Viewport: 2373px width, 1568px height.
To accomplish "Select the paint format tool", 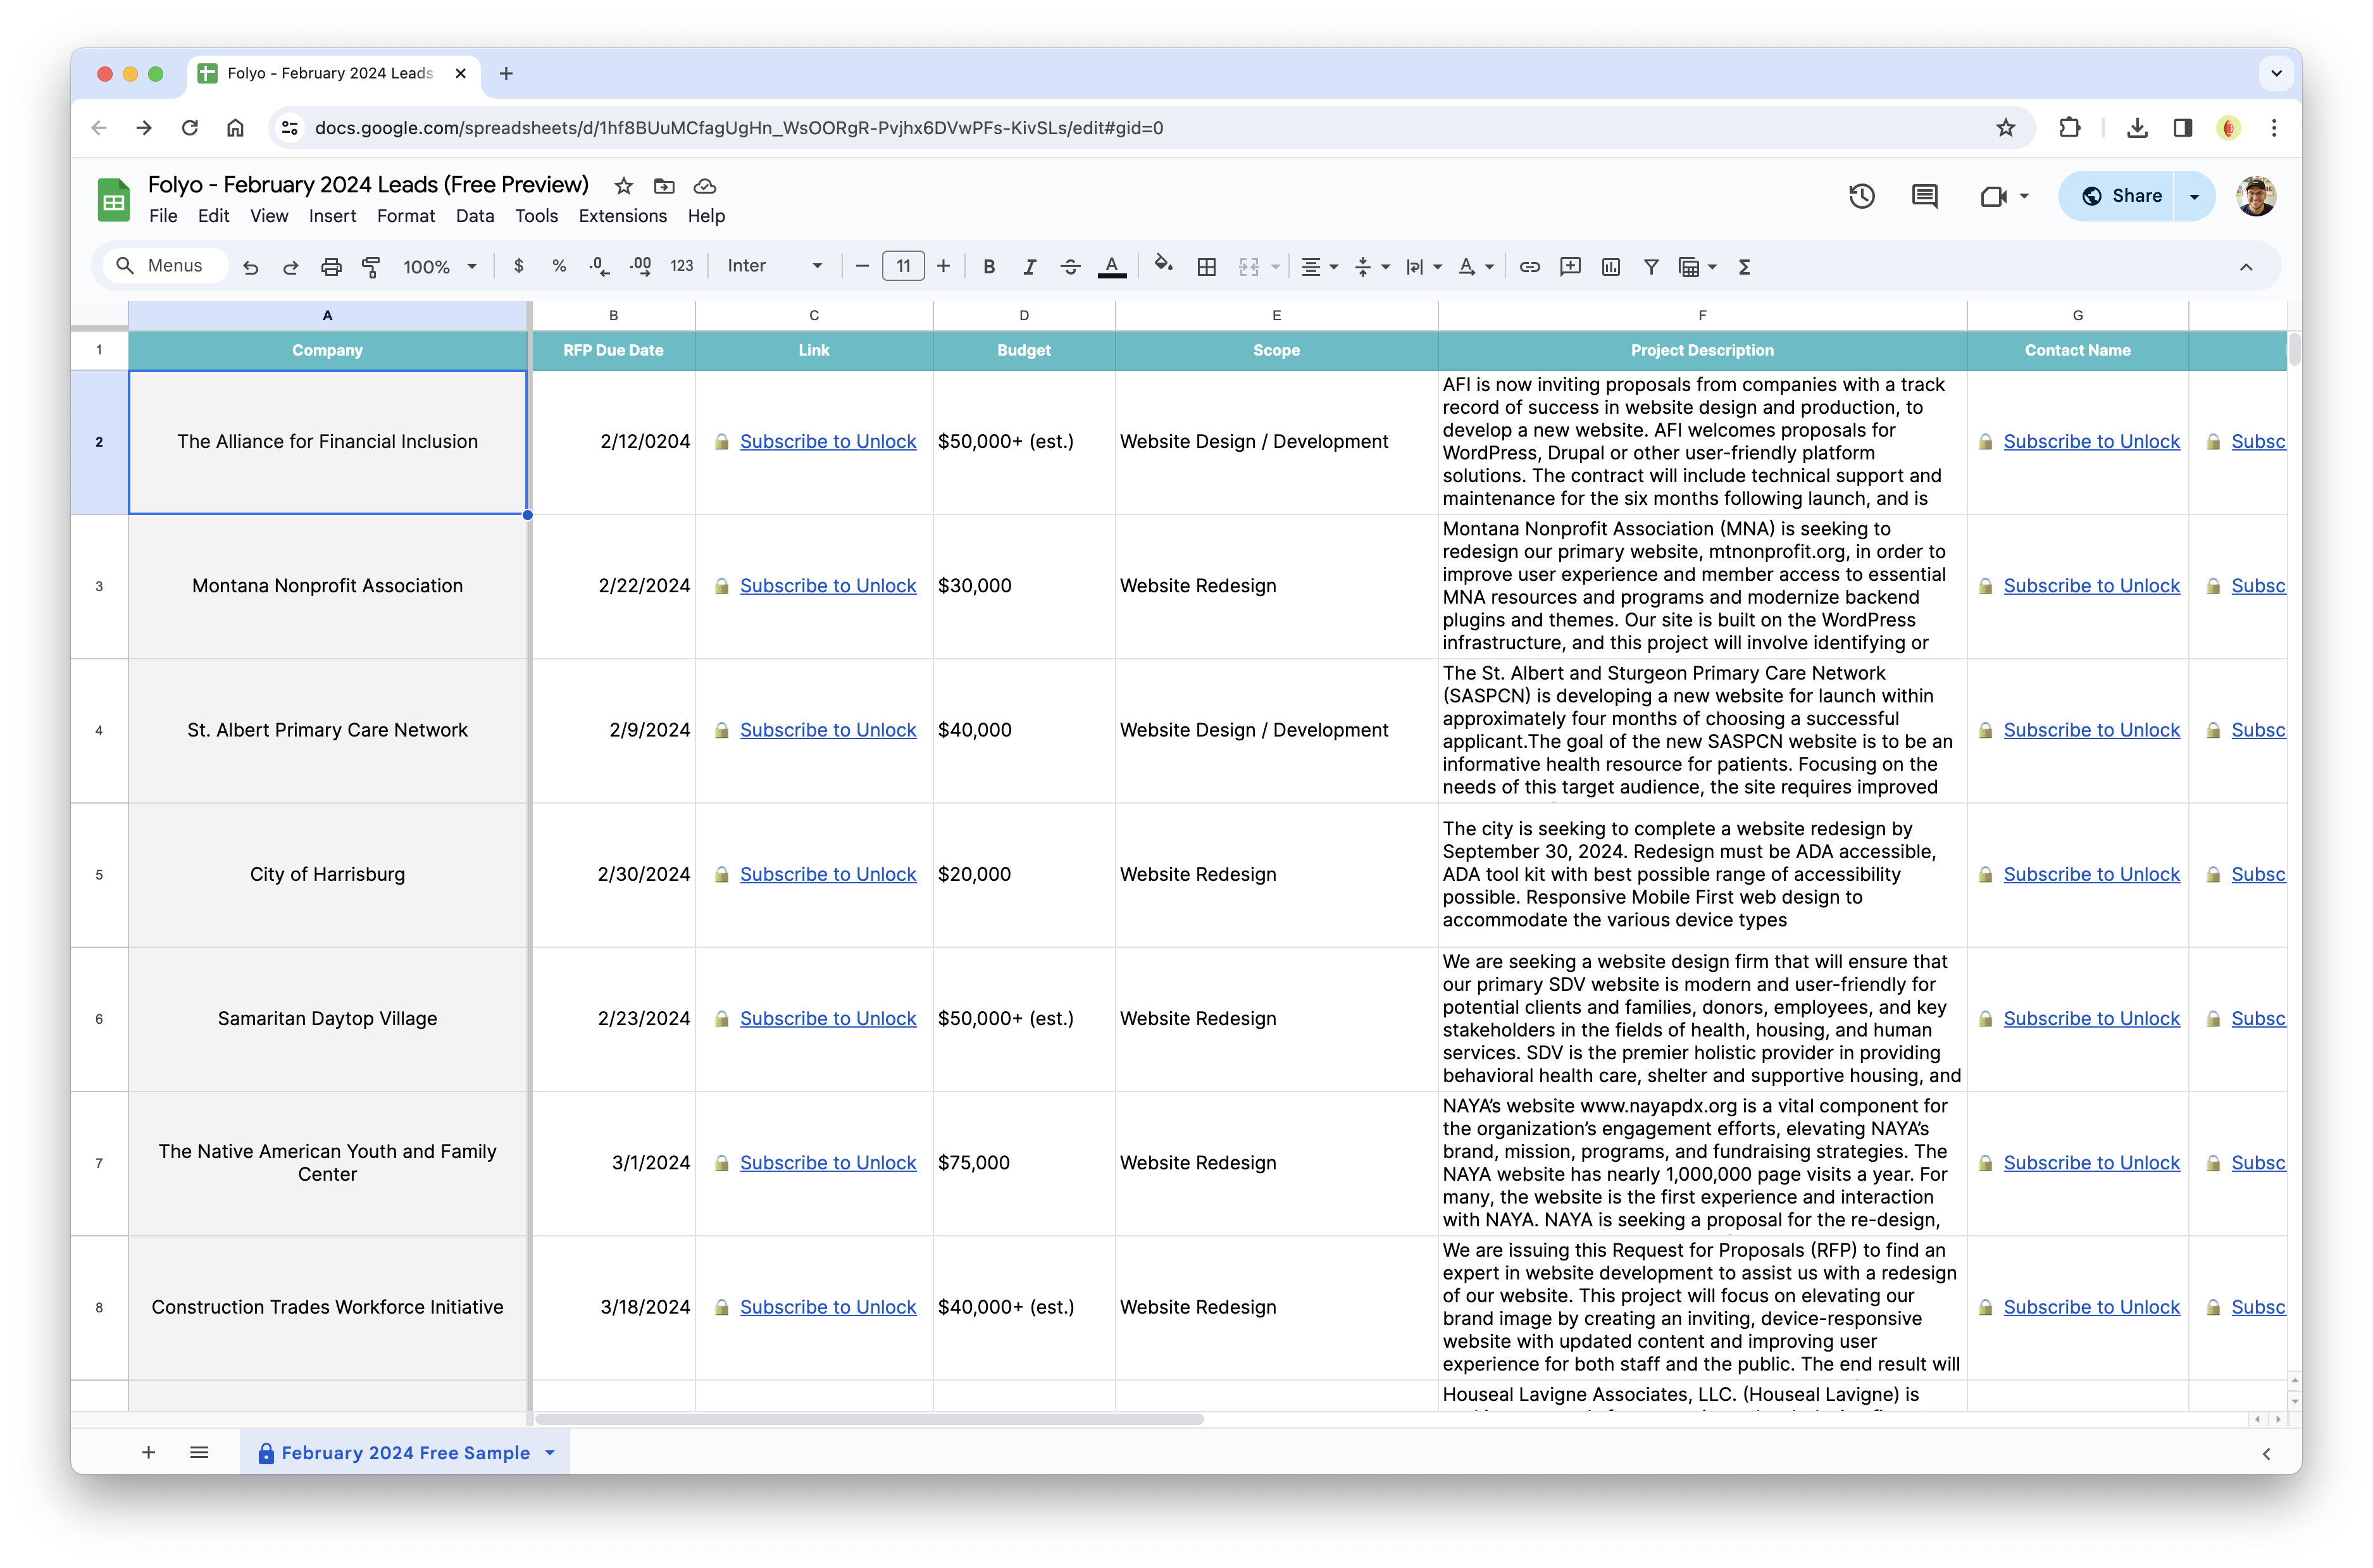I will coord(371,266).
